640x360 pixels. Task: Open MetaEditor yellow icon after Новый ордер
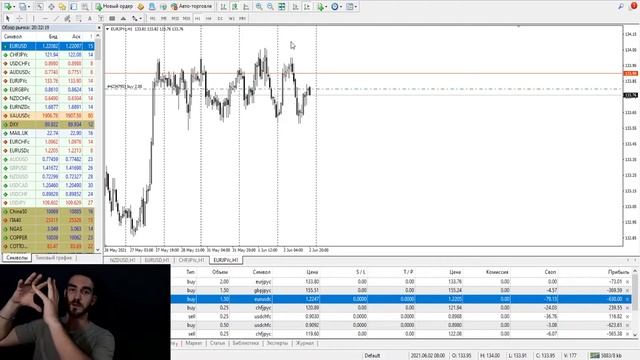(x=141, y=7)
